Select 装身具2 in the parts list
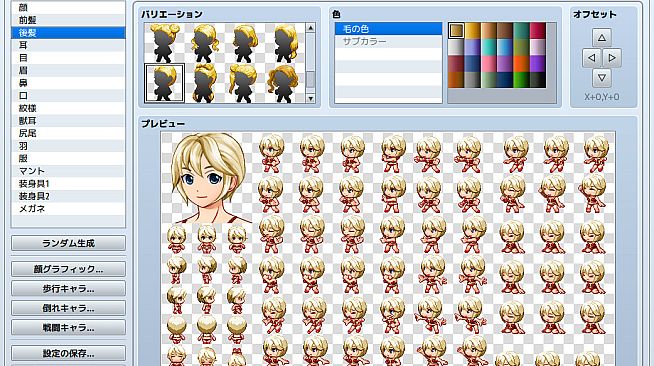The image size is (654, 366). pyautogui.click(x=68, y=196)
